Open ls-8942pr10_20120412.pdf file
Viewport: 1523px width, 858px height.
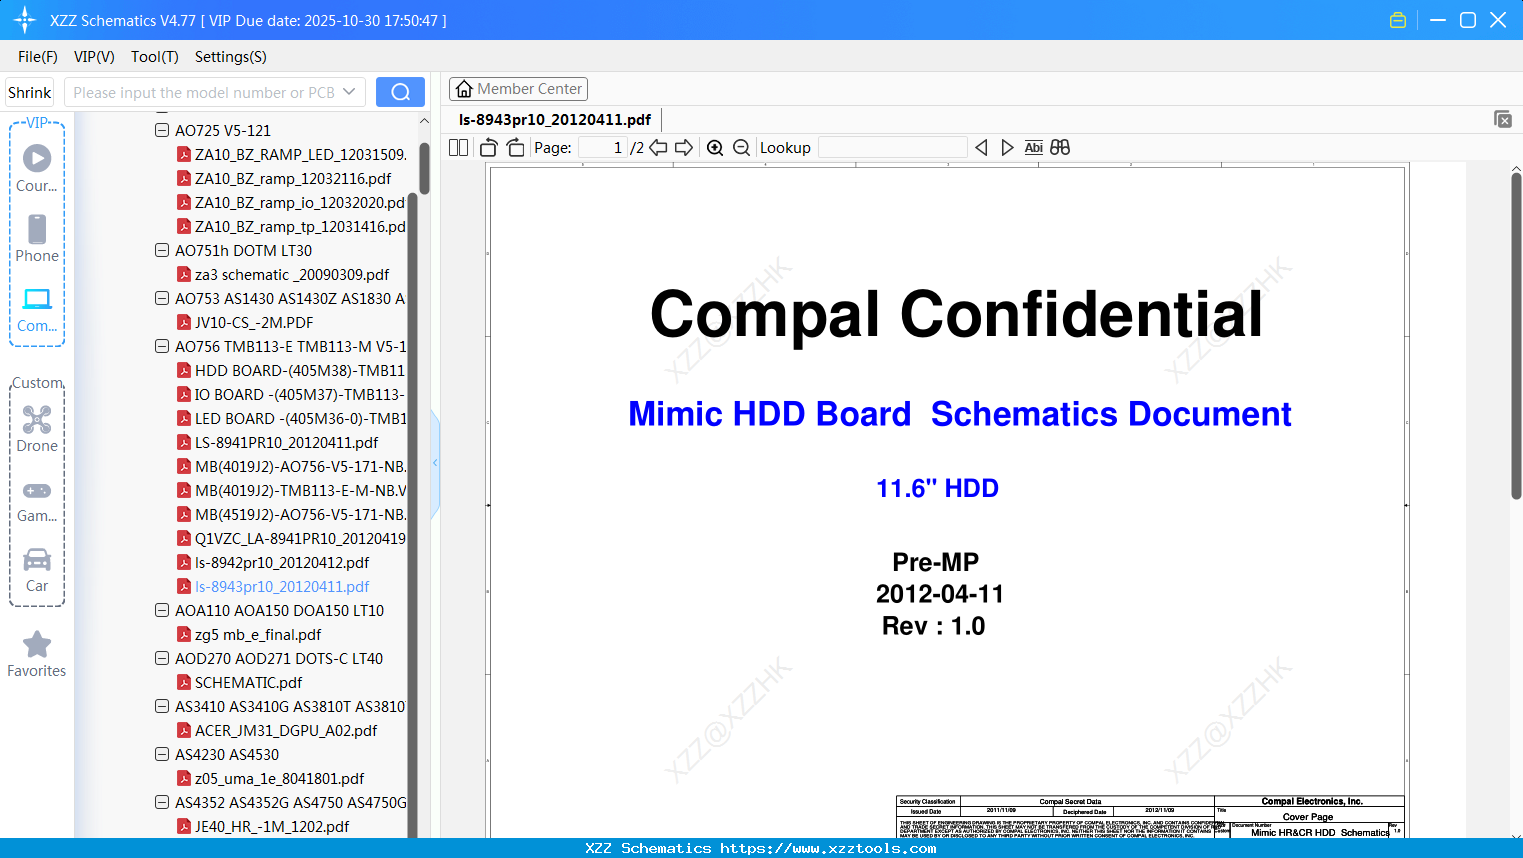click(x=274, y=562)
